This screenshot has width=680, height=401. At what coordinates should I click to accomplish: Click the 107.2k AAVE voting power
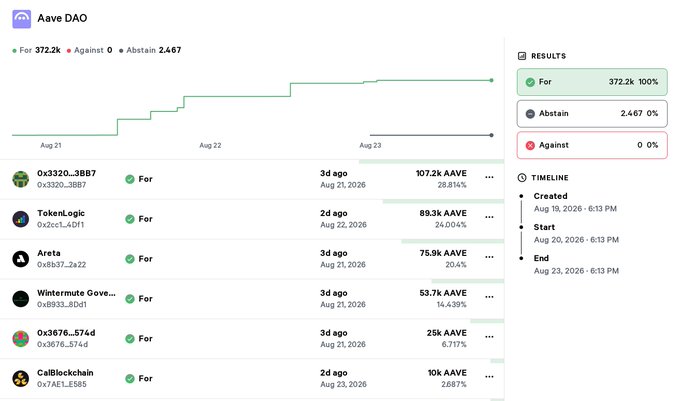(441, 173)
